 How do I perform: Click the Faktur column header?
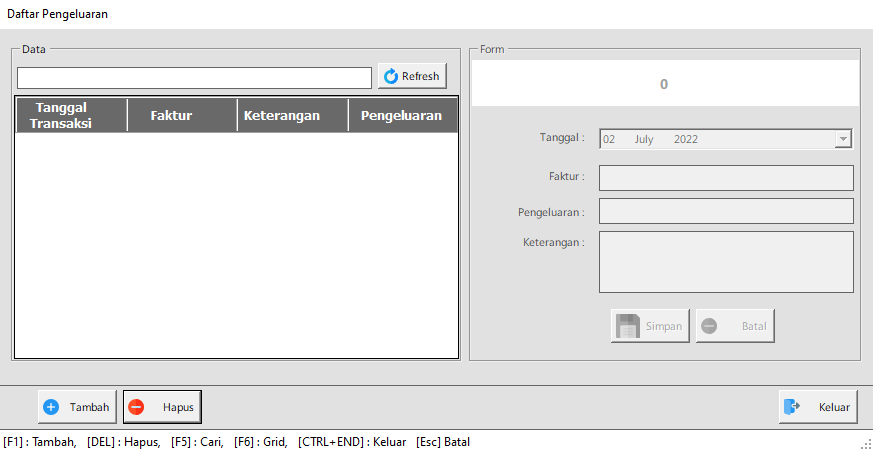coord(182,115)
